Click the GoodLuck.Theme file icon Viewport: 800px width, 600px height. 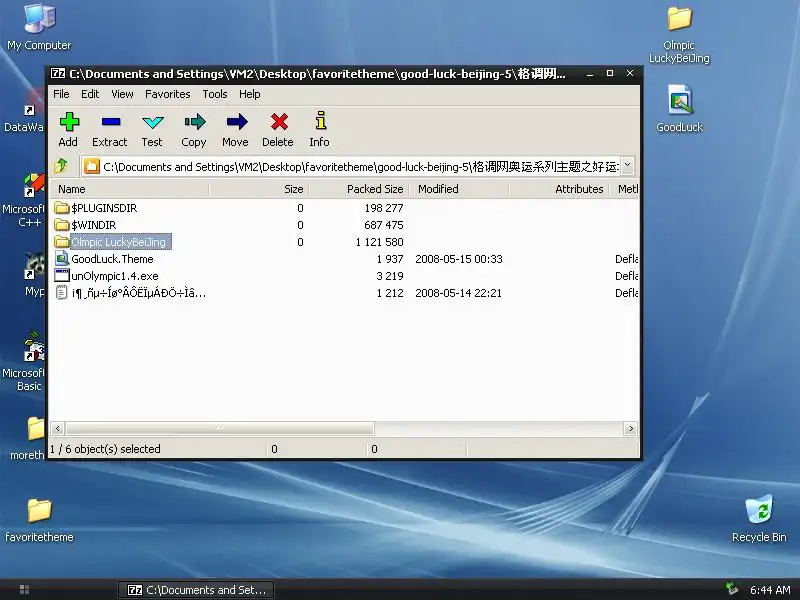click(x=62, y=259)
